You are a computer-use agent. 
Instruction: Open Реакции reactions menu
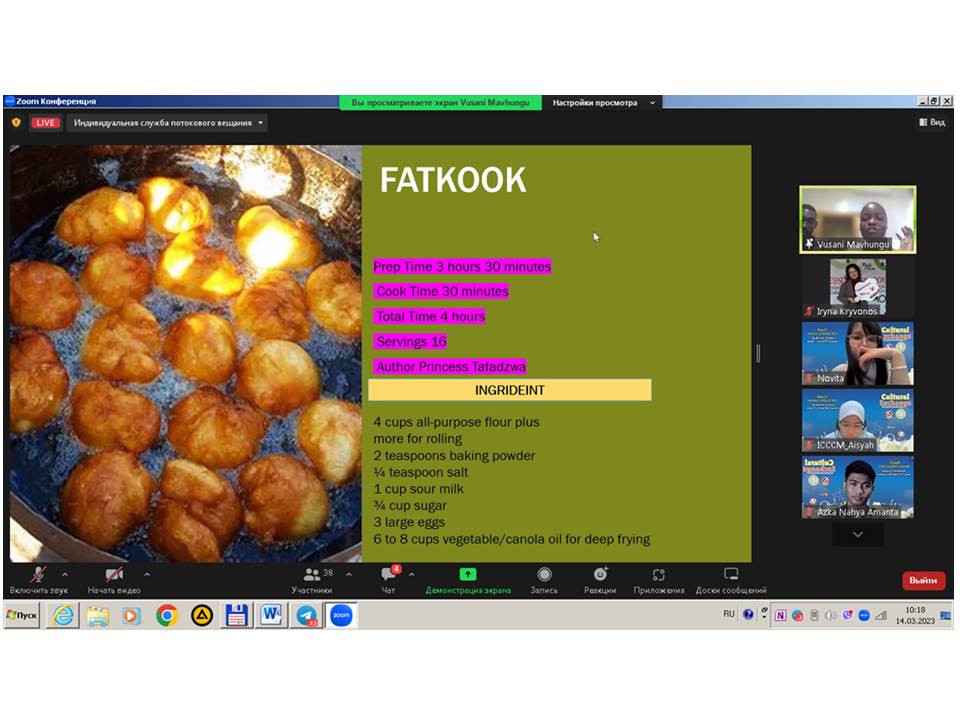click(600, 580)
